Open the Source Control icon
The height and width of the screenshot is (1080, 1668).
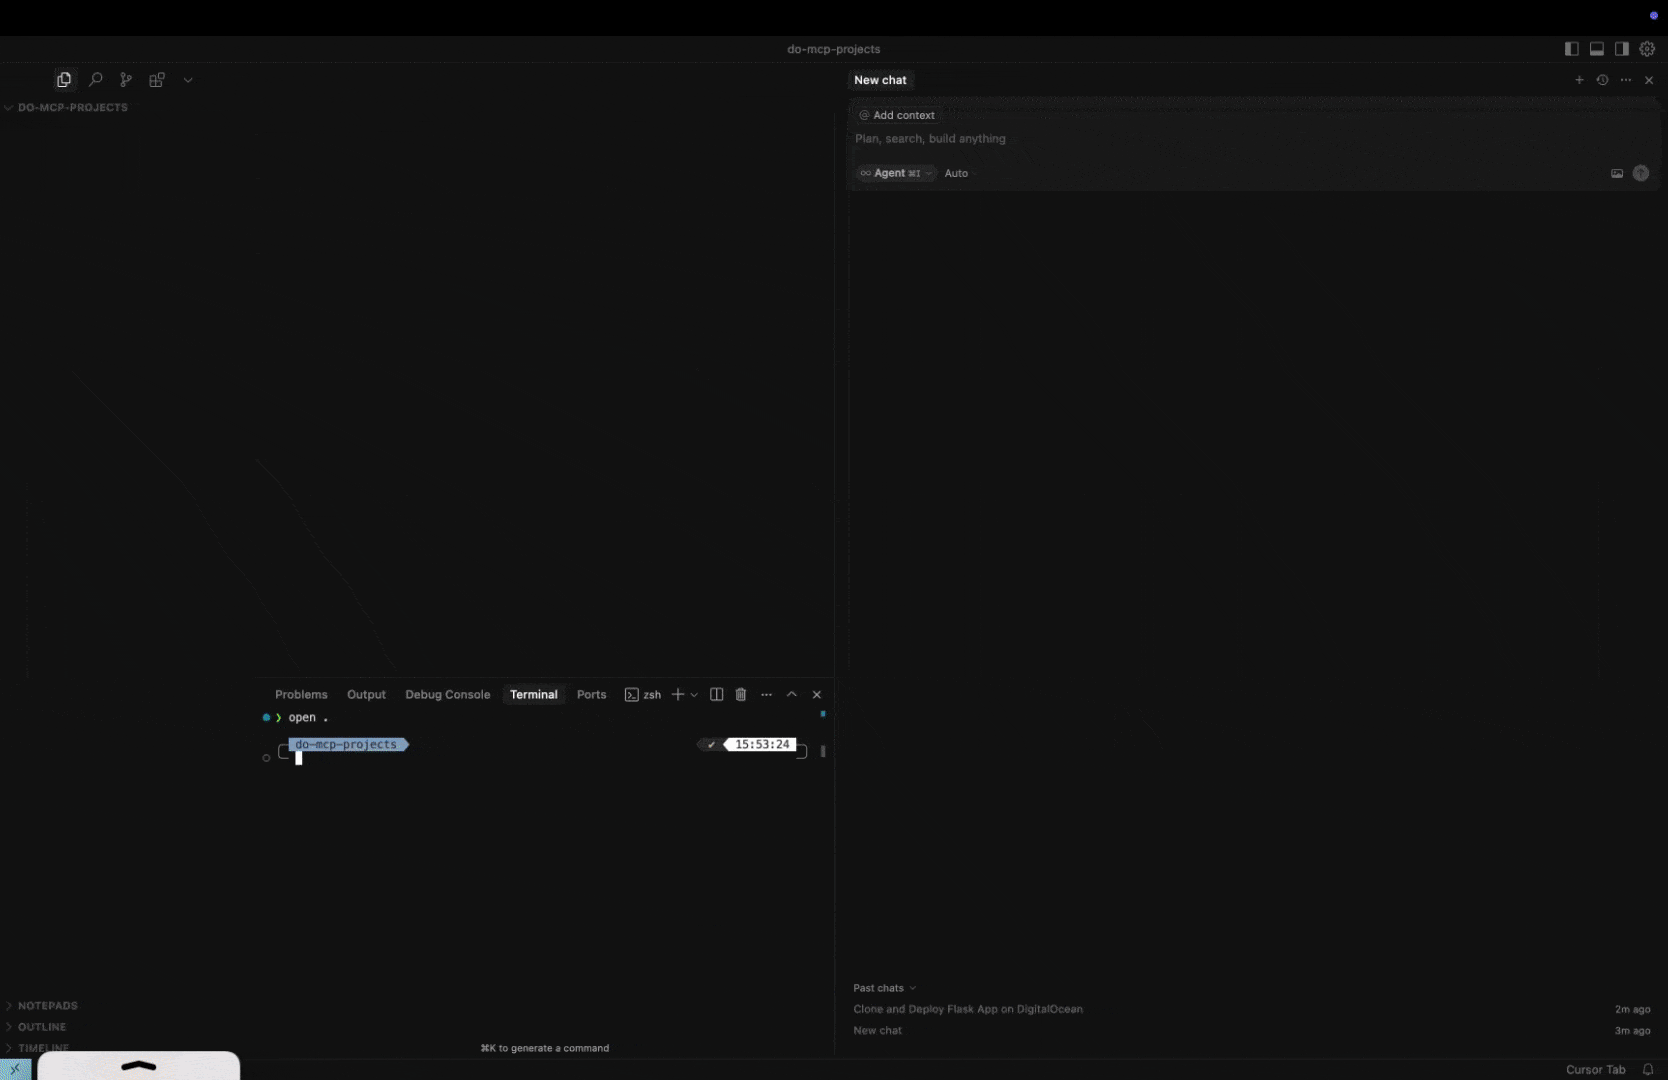[126, 80]
